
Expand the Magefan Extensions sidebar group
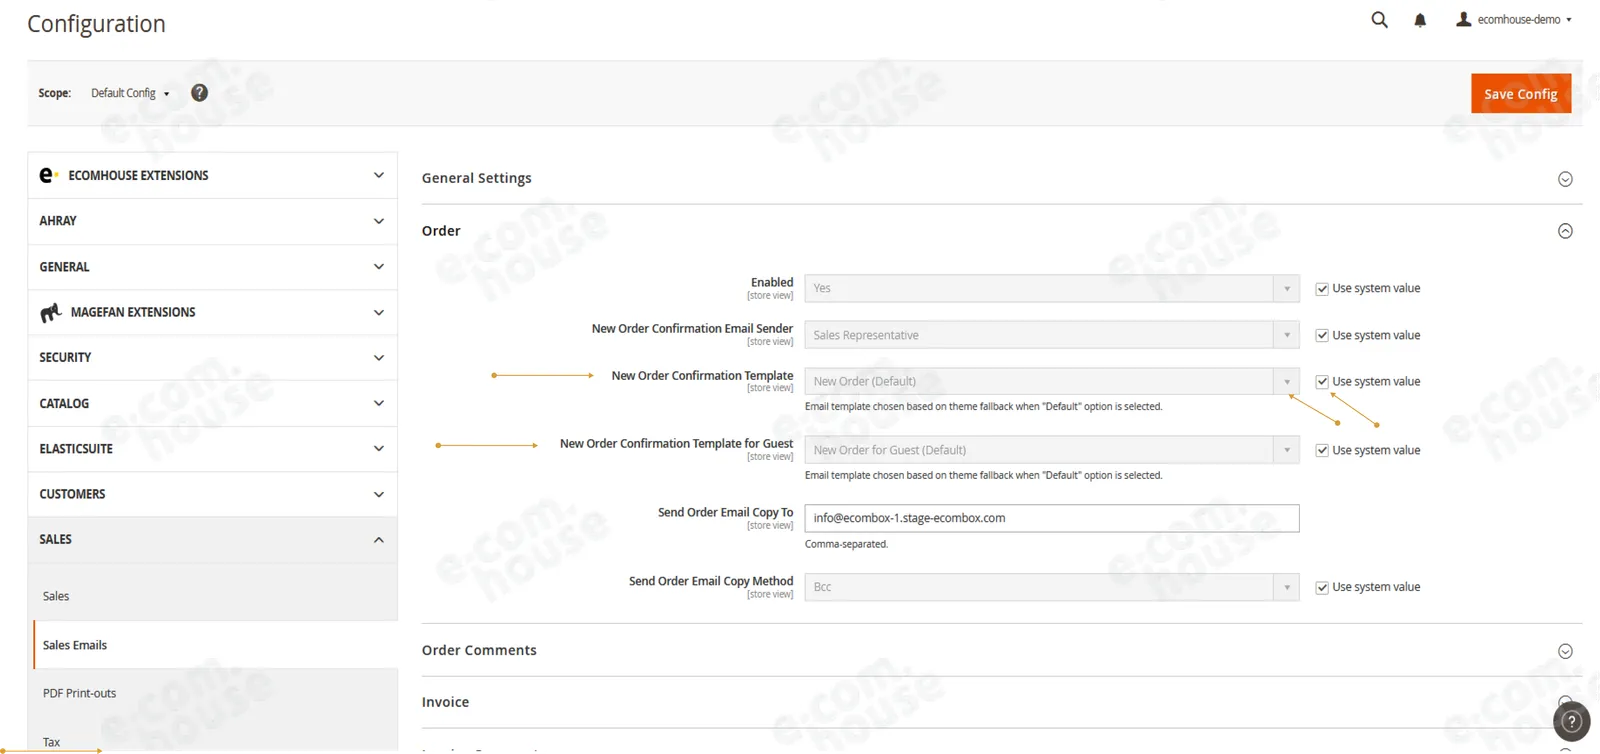[x=212, y=312]
